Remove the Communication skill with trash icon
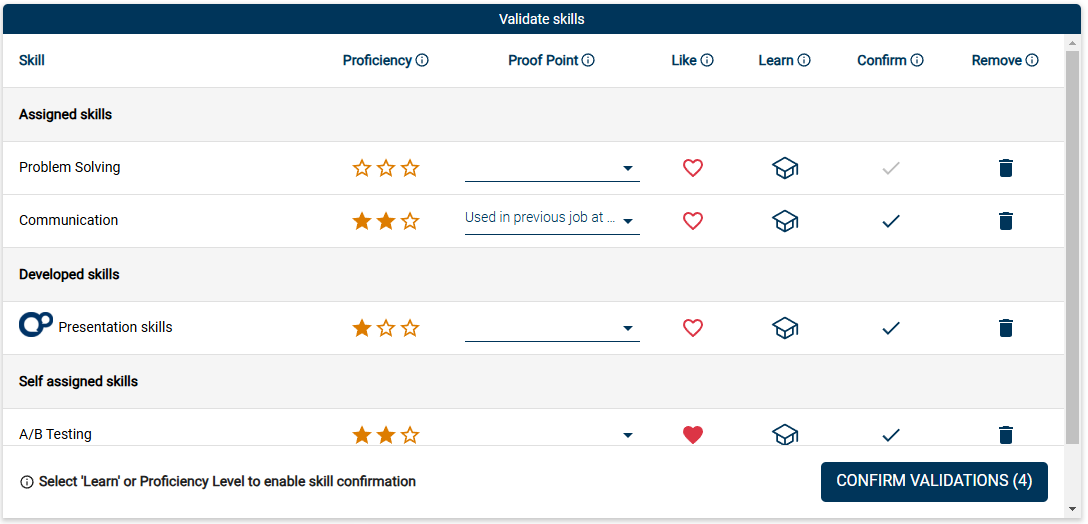This screenshot has height=524, width=1088. 1005,221
